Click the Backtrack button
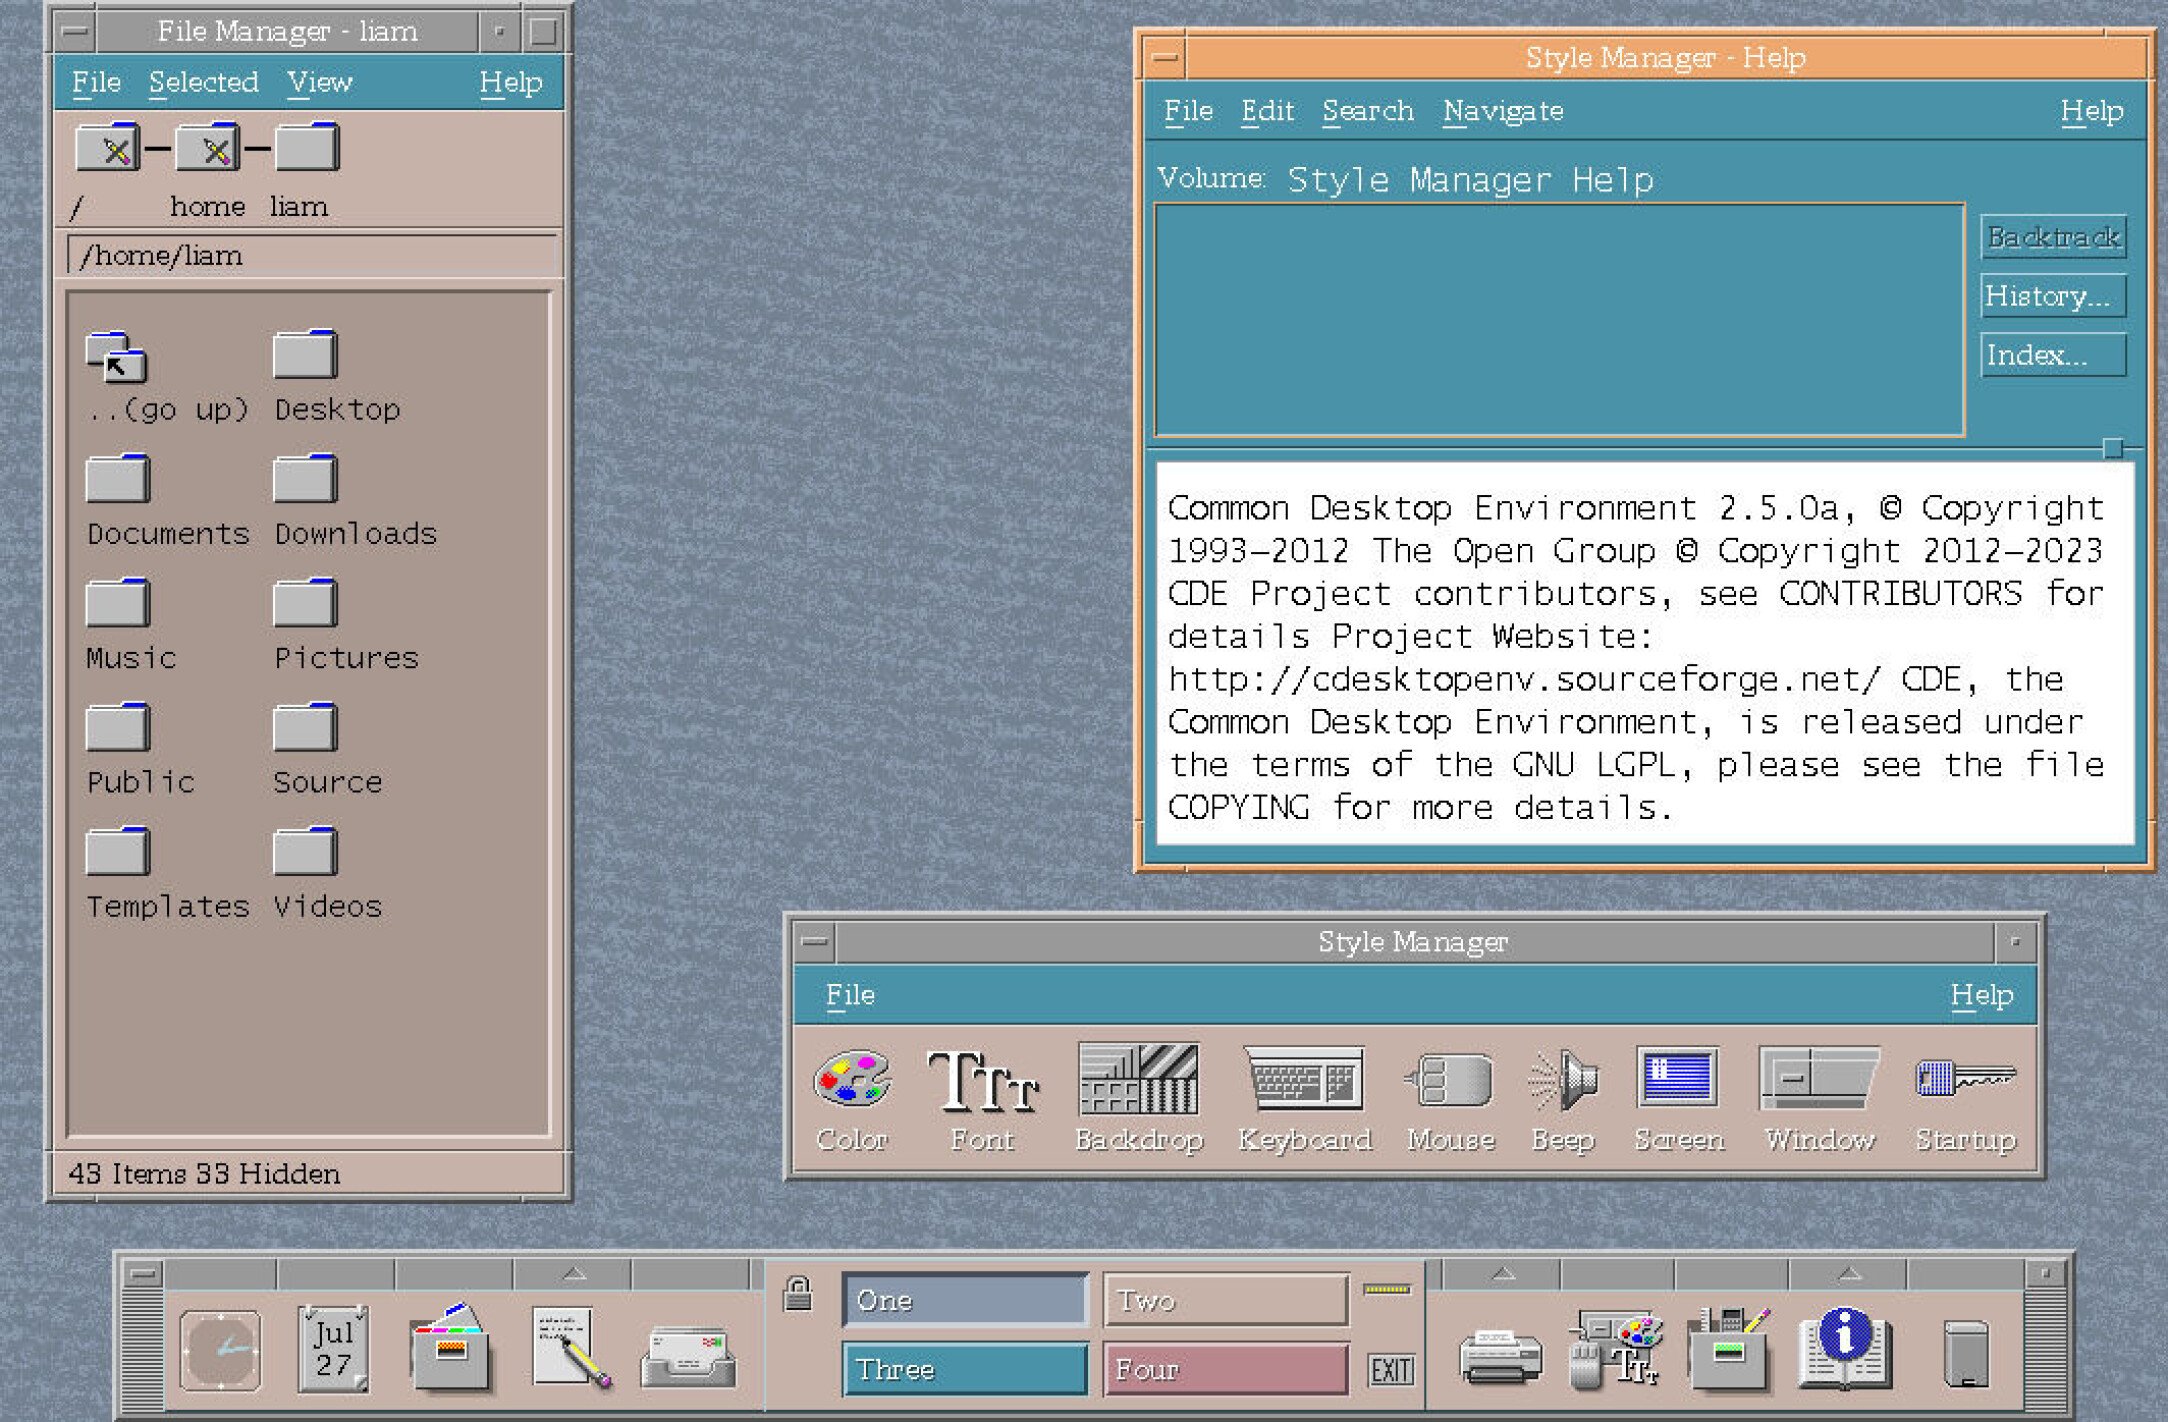Viewport: 2168px width, 1422px height. tap(2053, 237)
